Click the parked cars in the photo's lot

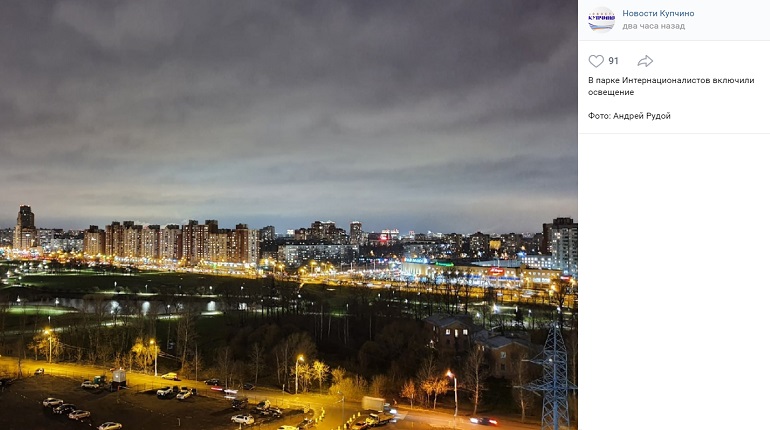pyautogui.click(x=66, y=408)
